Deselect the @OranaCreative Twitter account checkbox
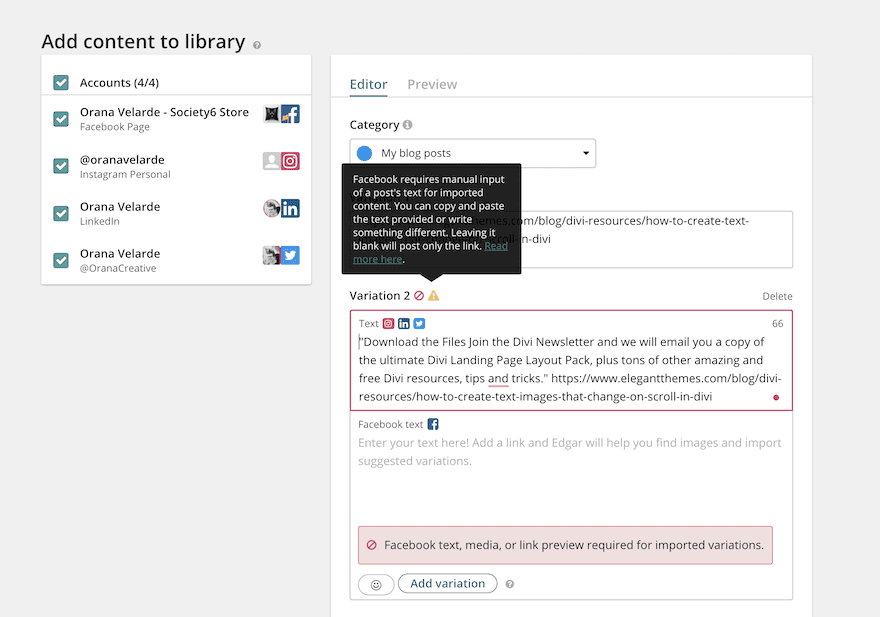Viewport: 880px width, 617px height. [x=61, y=260]
